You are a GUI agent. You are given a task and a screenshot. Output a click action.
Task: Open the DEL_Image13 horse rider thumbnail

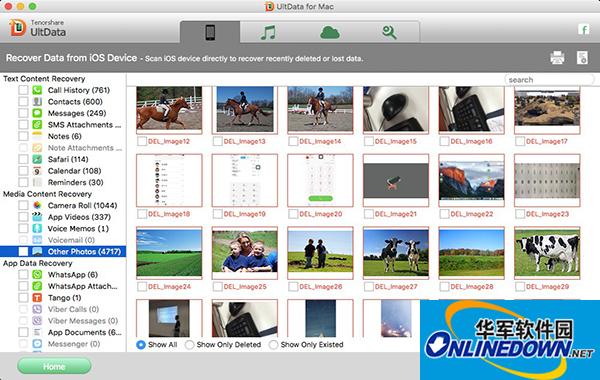click(245, 109)
